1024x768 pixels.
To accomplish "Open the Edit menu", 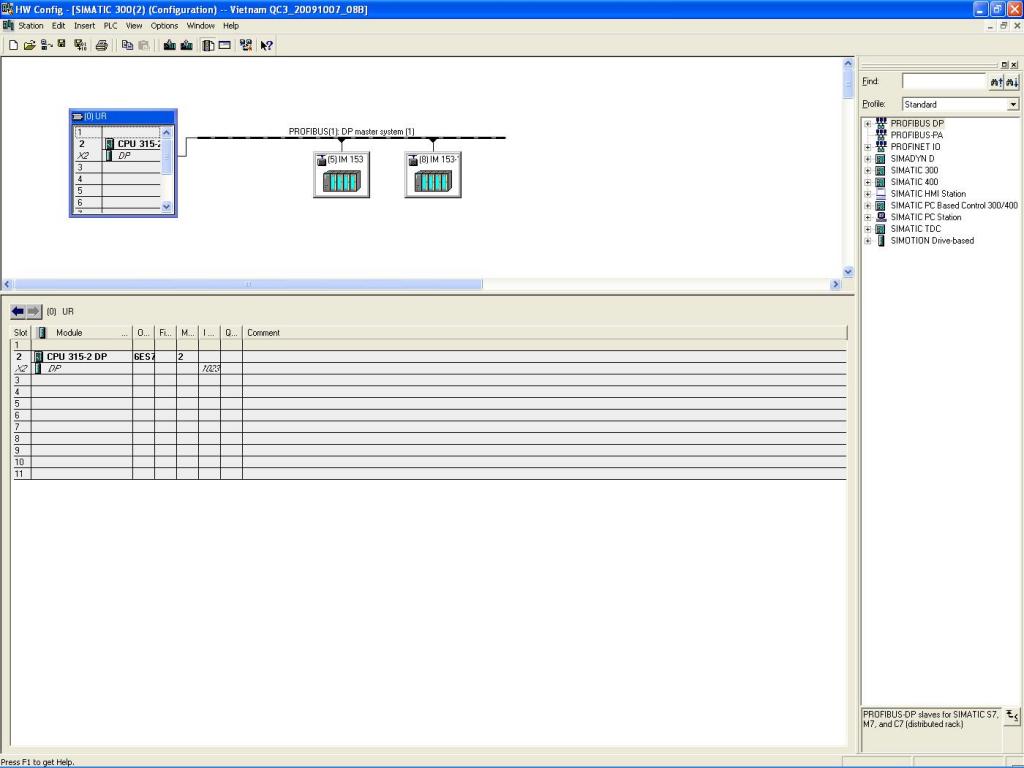I will point(59,26).
